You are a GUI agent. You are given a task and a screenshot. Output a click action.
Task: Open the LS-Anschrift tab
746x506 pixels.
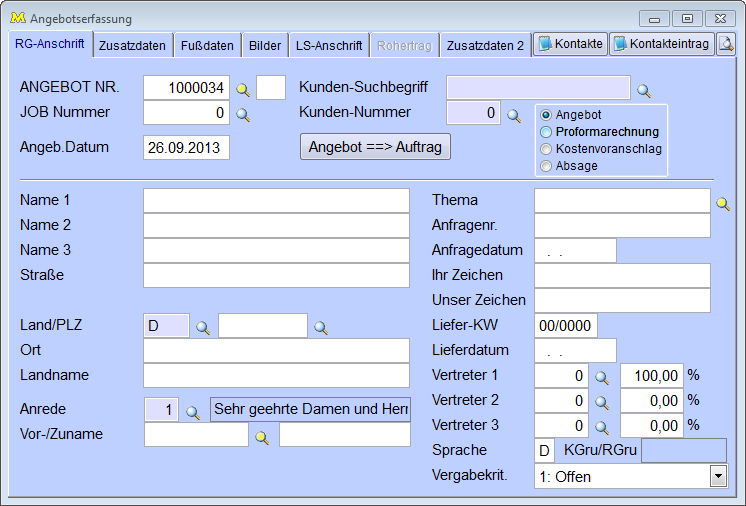point(329,46)
